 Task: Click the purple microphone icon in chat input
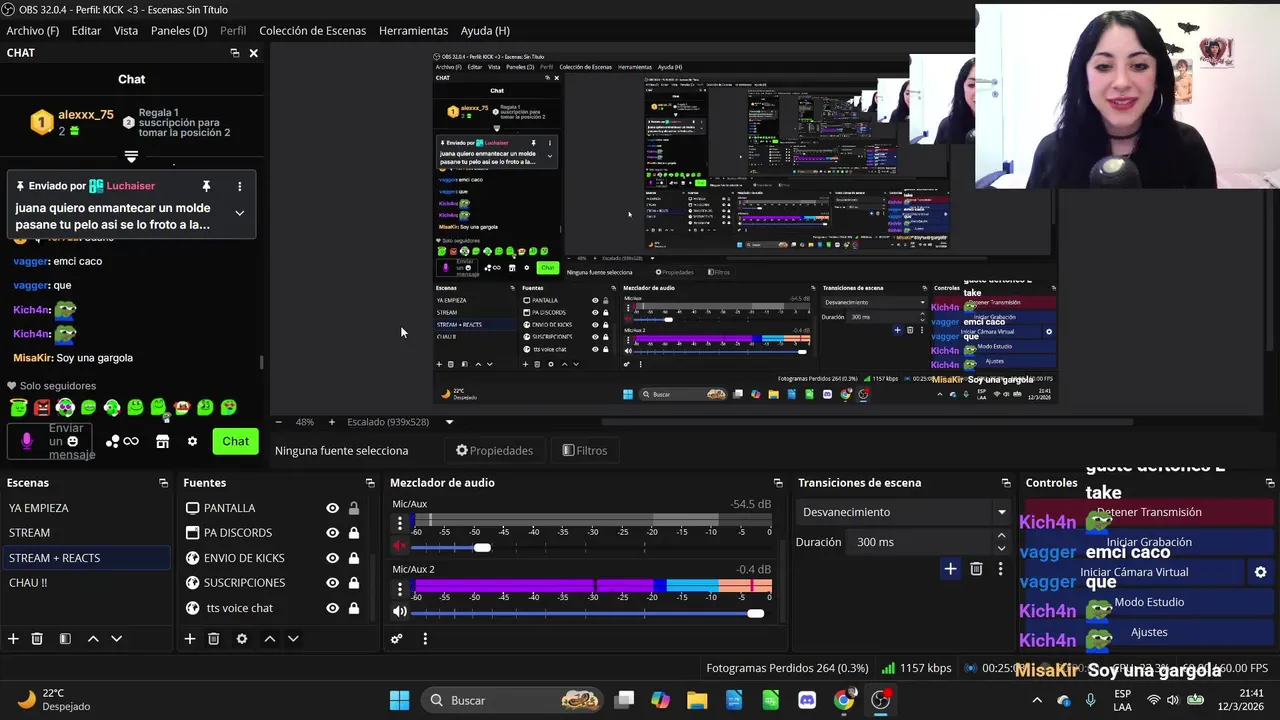[x=27, y=441]
